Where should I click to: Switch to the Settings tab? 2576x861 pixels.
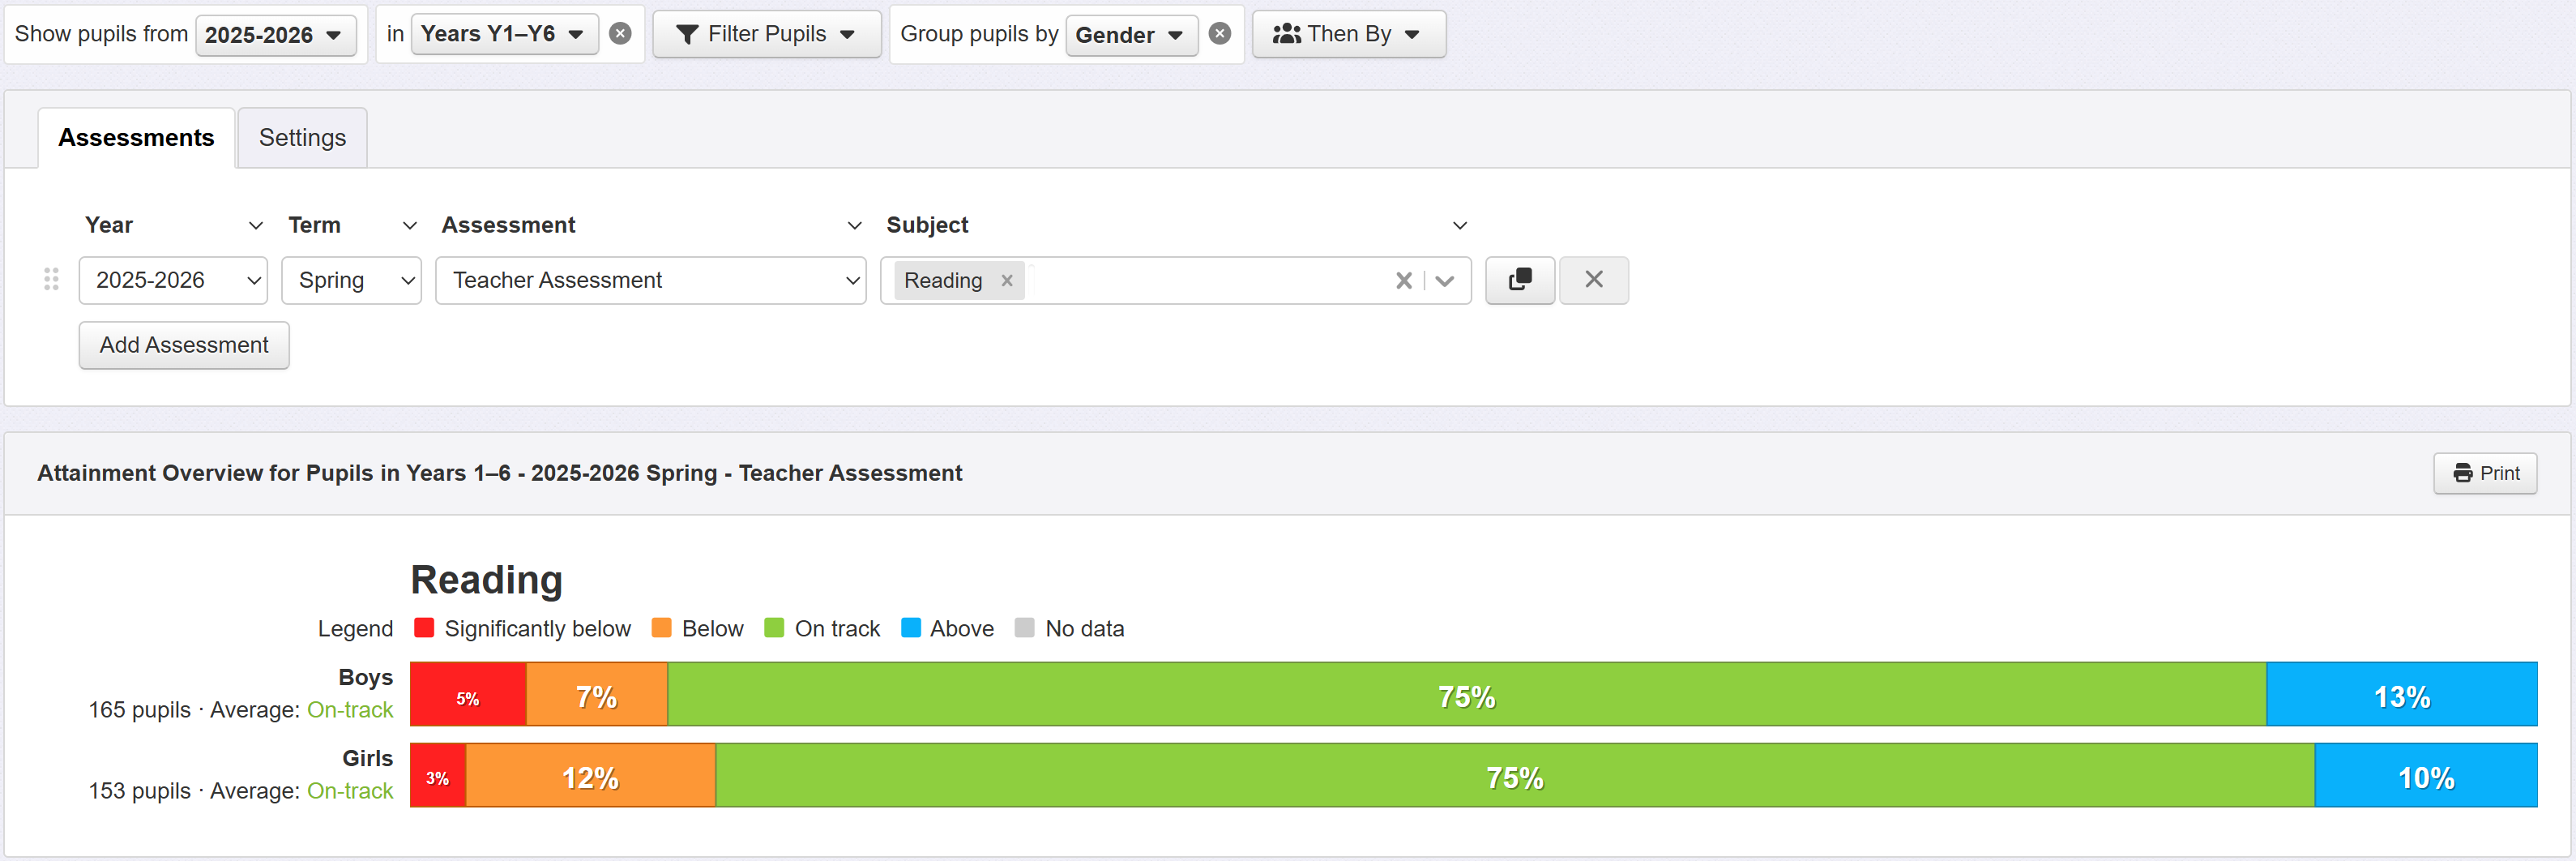302,138
